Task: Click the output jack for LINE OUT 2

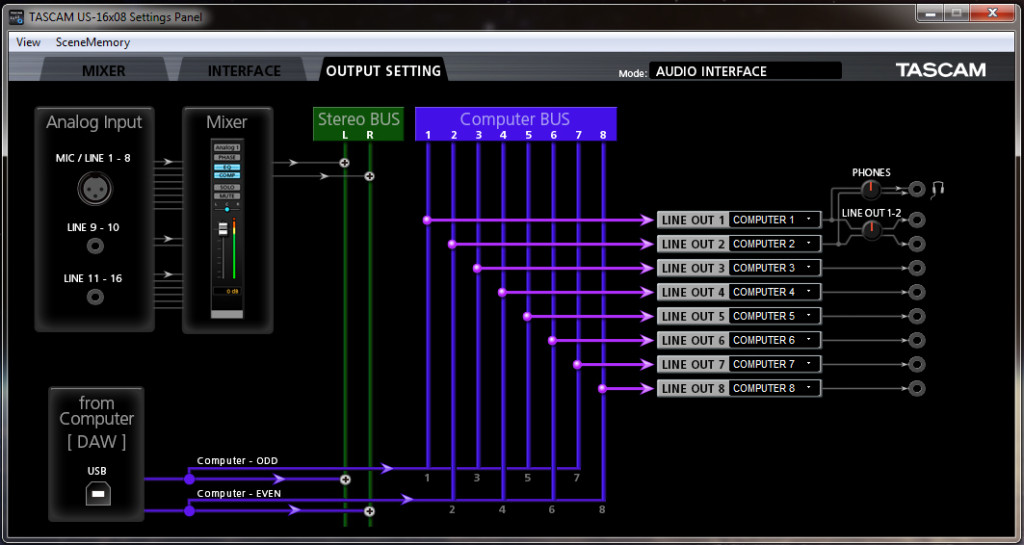Action: pyautogui.click(x=917, y=244)
